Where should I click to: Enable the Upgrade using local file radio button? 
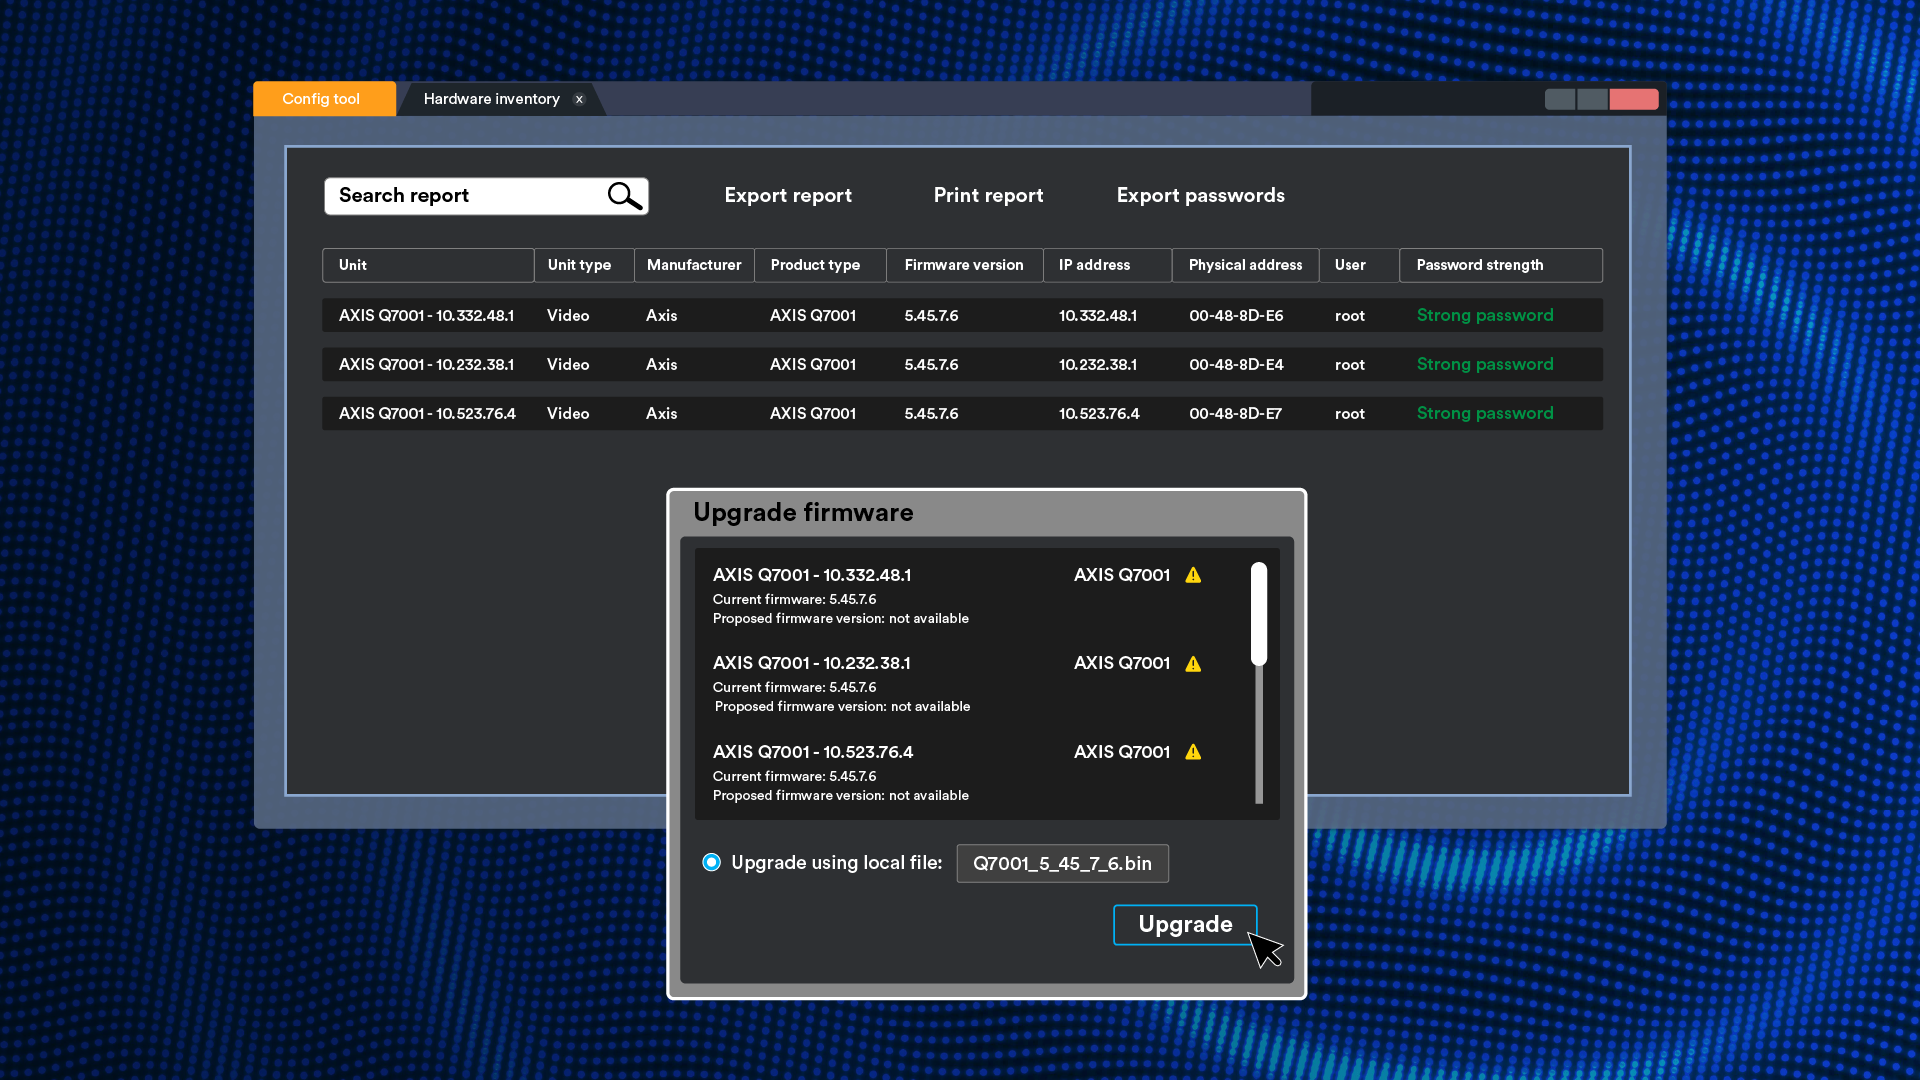coord(711,862)
